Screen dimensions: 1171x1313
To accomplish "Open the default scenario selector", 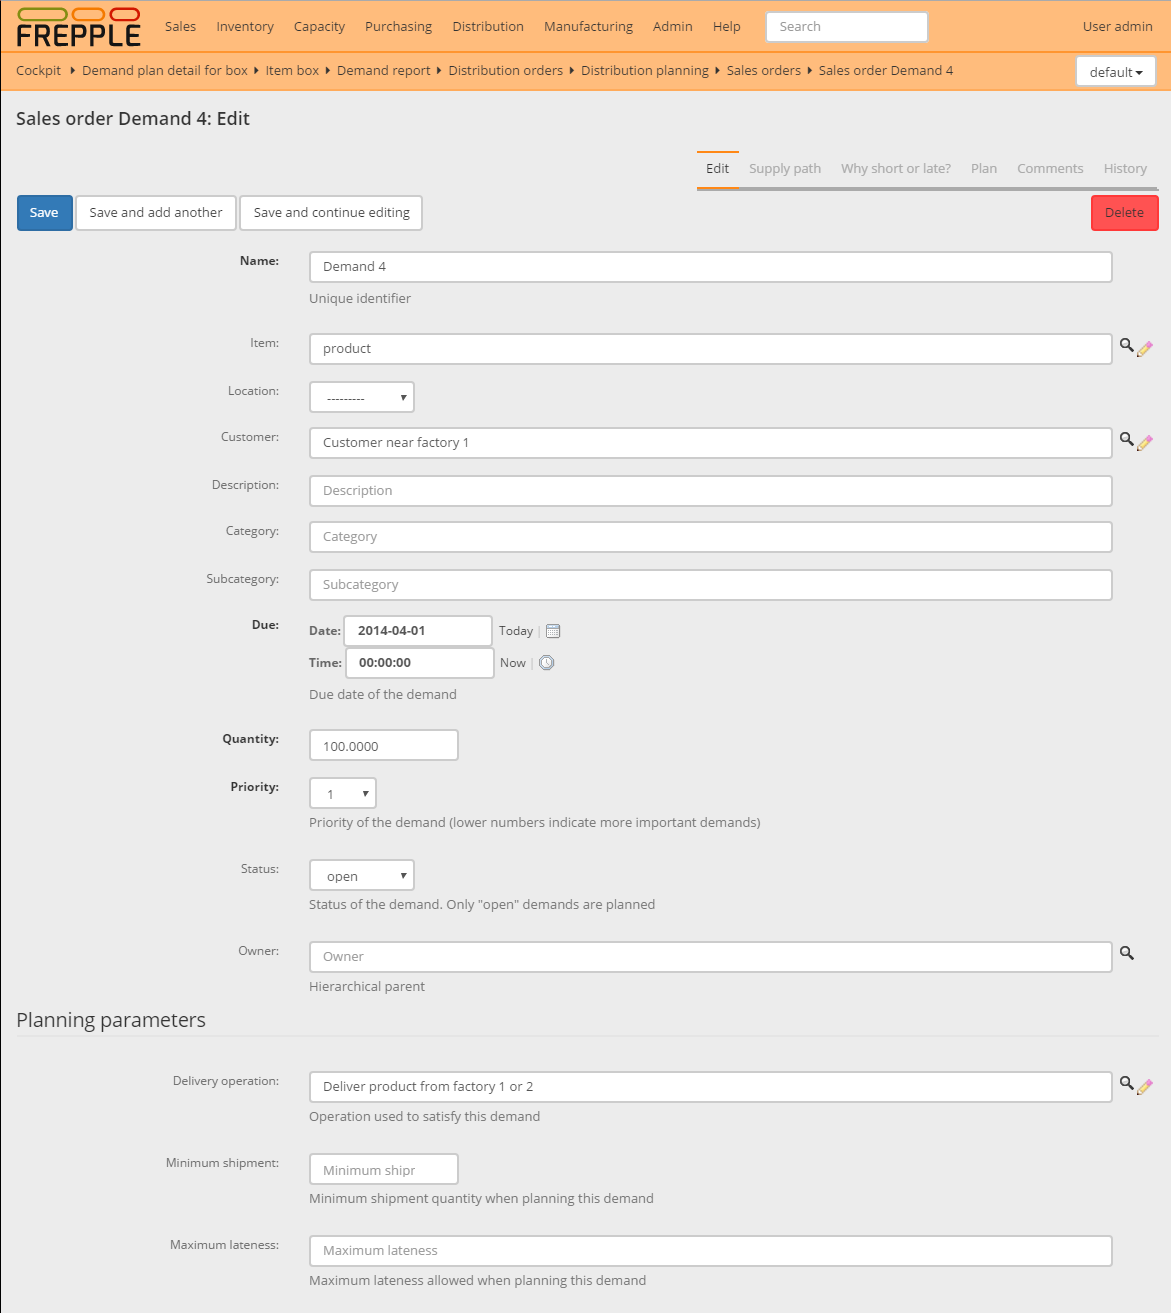I will pos(1115,71).
